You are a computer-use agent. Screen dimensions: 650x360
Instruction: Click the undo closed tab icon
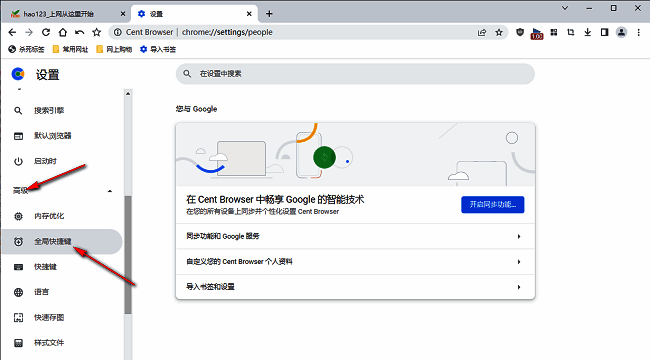click(x=80, y=32)
